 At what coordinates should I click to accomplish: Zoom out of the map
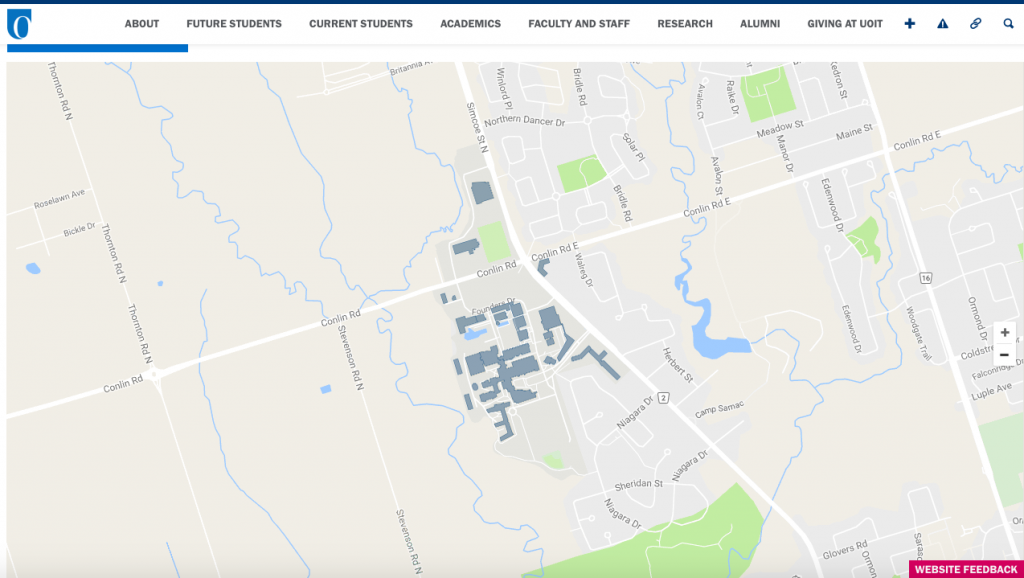[x=1004, y=355]
